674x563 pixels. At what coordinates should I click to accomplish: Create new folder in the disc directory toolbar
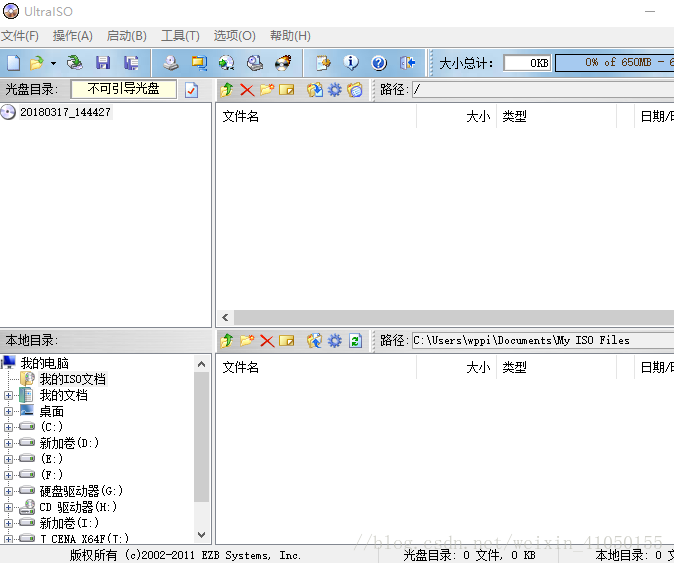pyautogui.click(x=267, y=90)
